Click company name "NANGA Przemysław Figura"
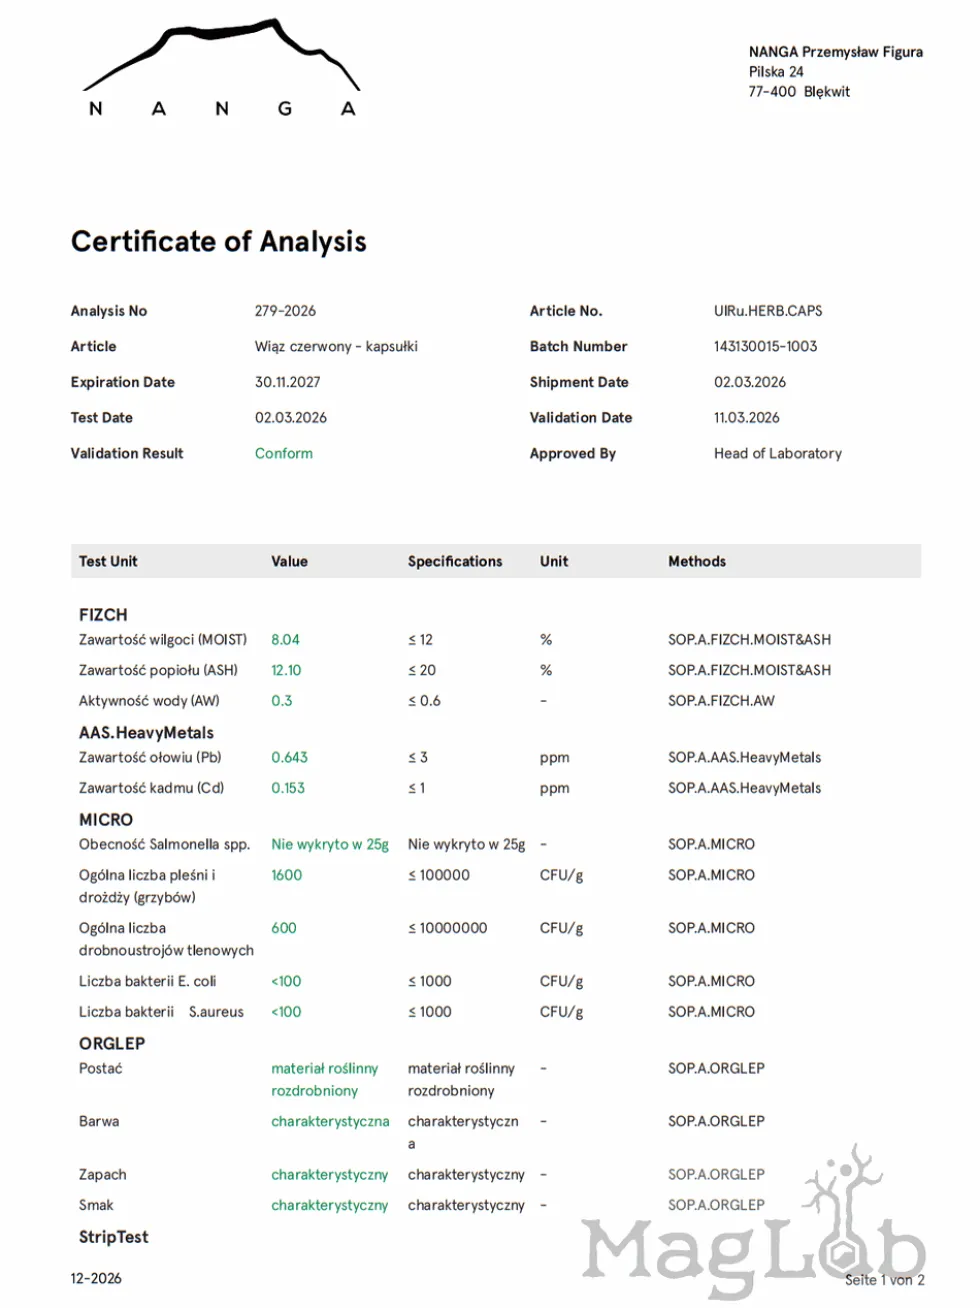Screen dimensions: 980x1308 click(836, 52)
